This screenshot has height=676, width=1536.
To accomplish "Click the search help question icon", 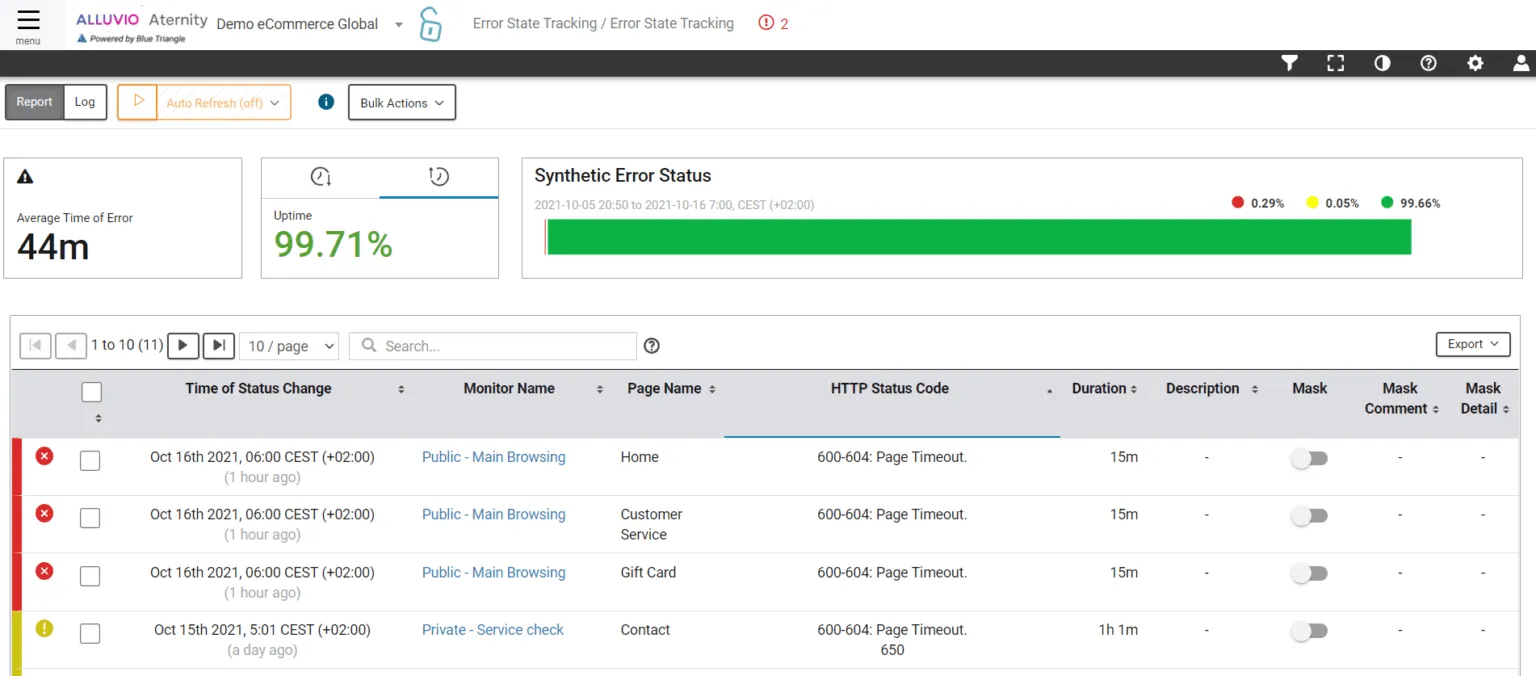I will pyautogui.click(x=652, y=346).
